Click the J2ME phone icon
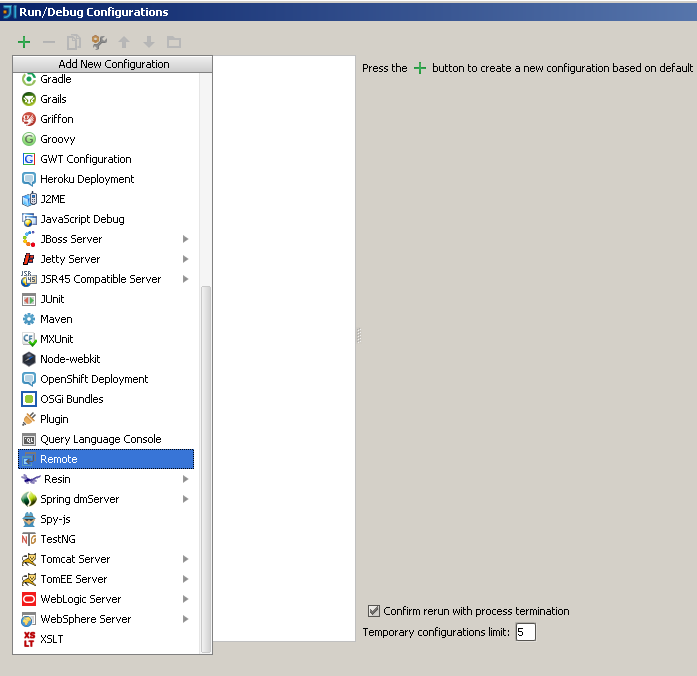 point(29,199)
